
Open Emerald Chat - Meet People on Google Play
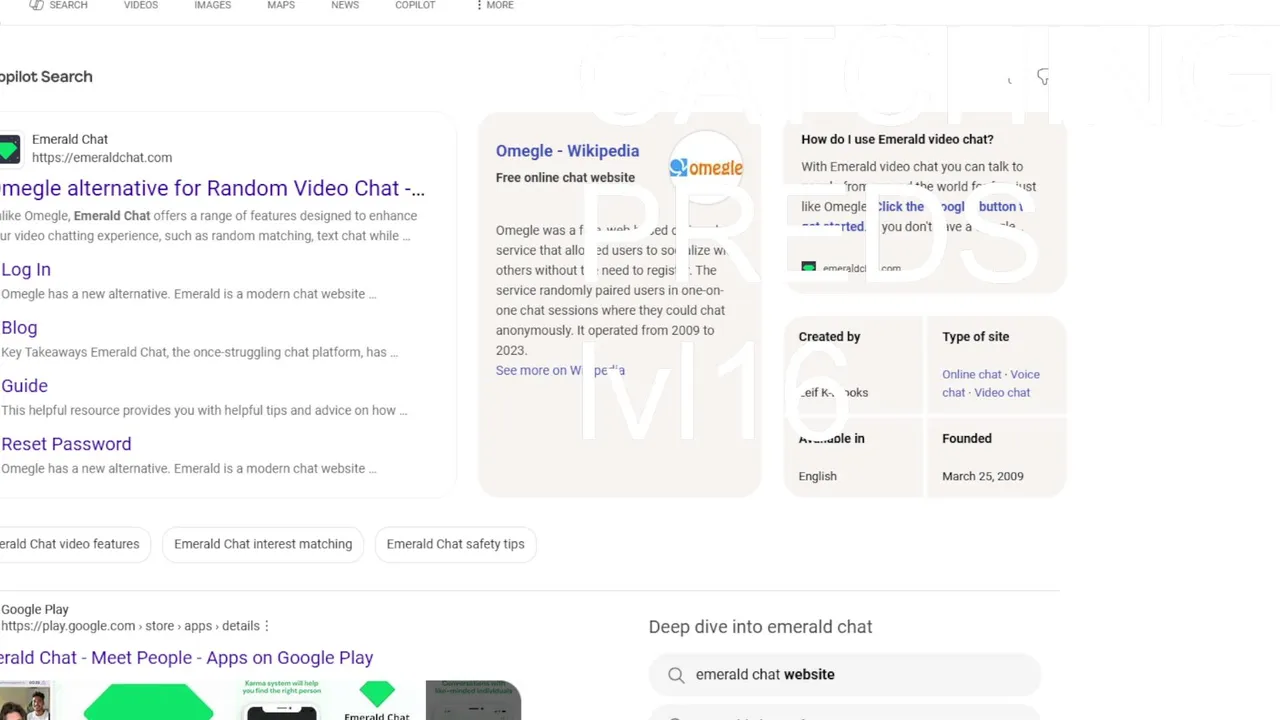tap(186, 657)
